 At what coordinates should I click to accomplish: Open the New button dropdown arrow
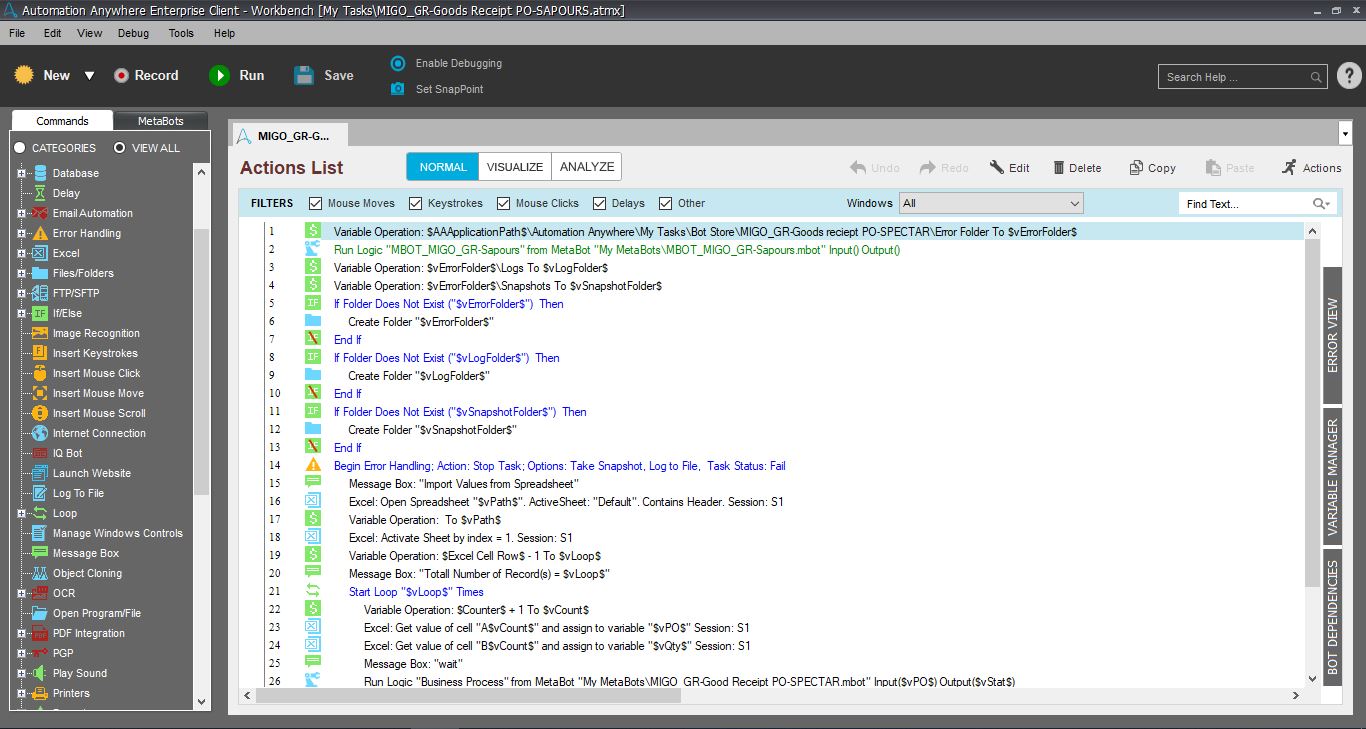tap(89, 76)
